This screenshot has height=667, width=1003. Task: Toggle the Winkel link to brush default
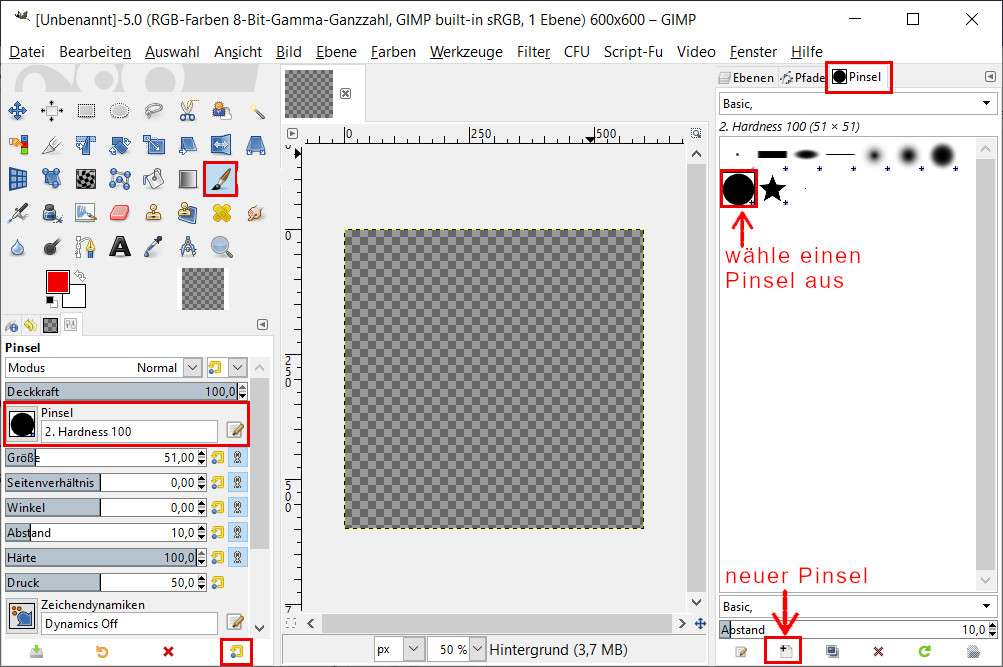point(237,507)
